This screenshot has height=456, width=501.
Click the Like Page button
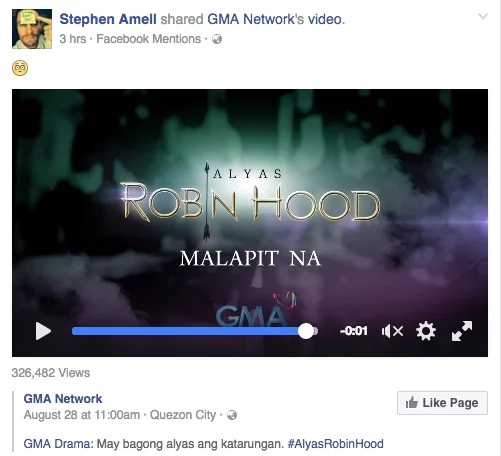tap(442, 403)
